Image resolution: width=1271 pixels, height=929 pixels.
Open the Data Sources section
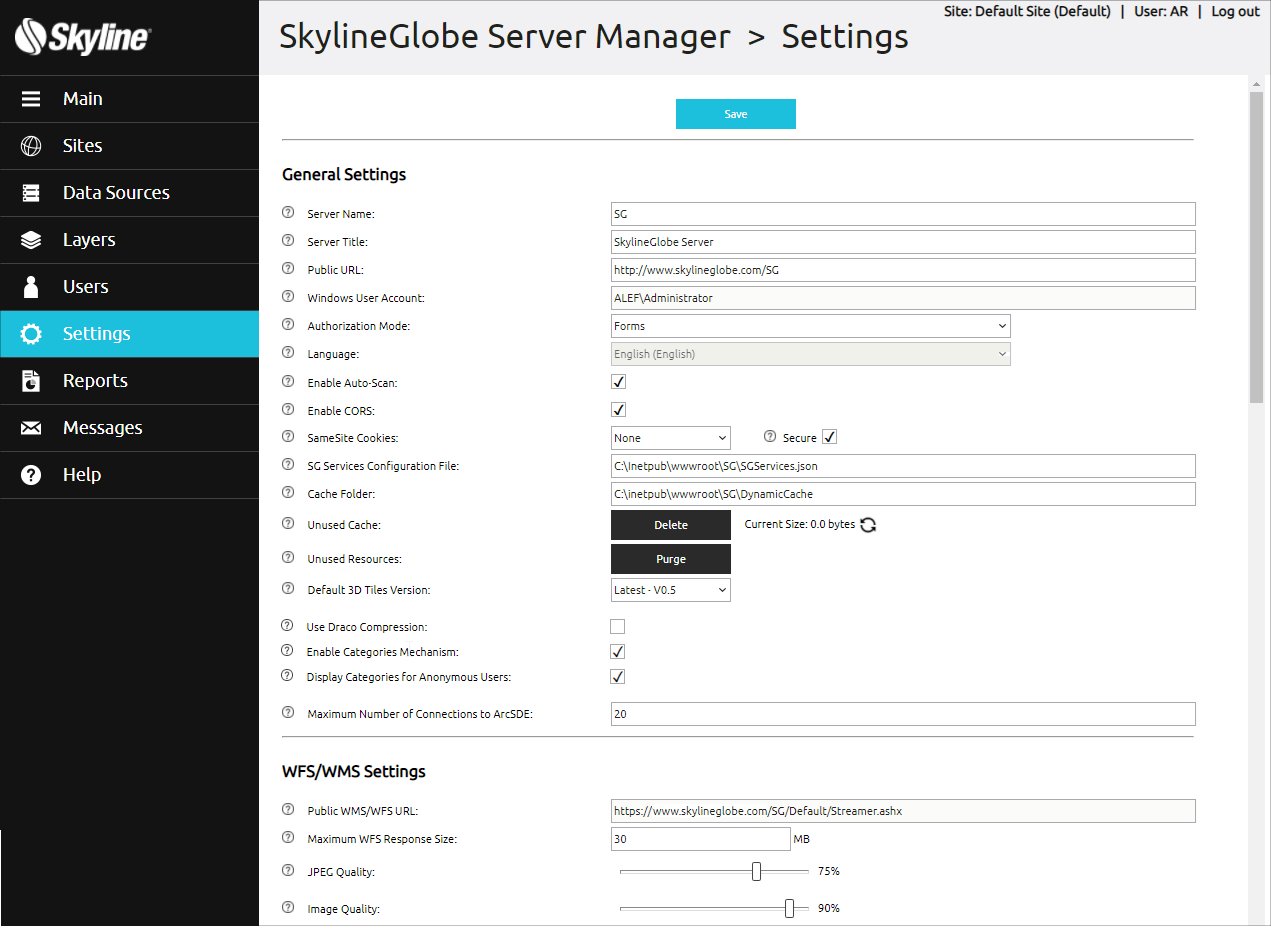pos(129,193)
